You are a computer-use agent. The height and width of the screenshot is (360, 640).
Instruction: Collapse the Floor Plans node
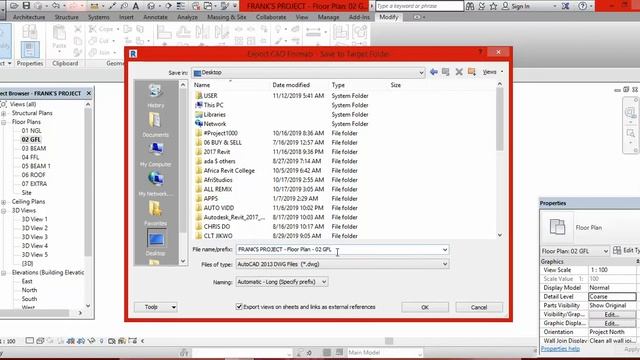coord(4,122)
